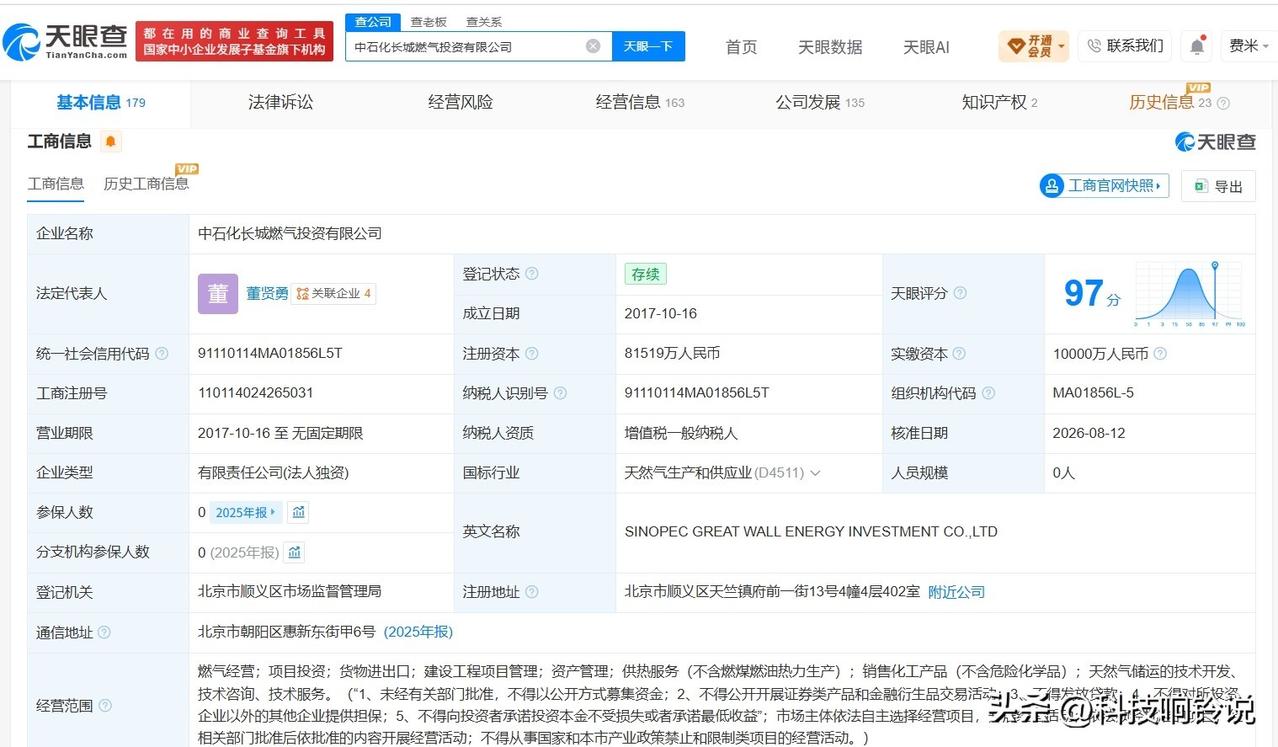The width and height of the screenshot is (1278, 747).
Task: Open notification bell in header
Action: click(1196, 46)
